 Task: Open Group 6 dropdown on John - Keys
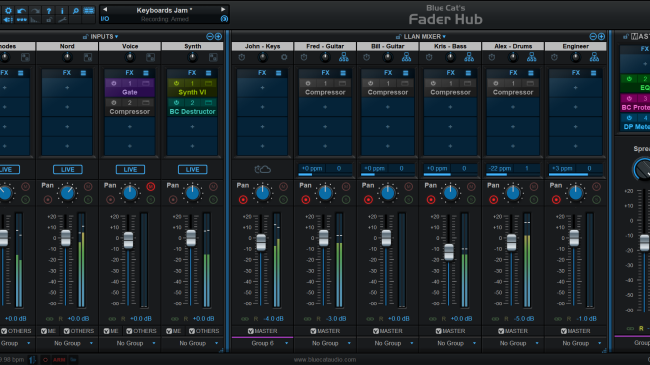262,343
